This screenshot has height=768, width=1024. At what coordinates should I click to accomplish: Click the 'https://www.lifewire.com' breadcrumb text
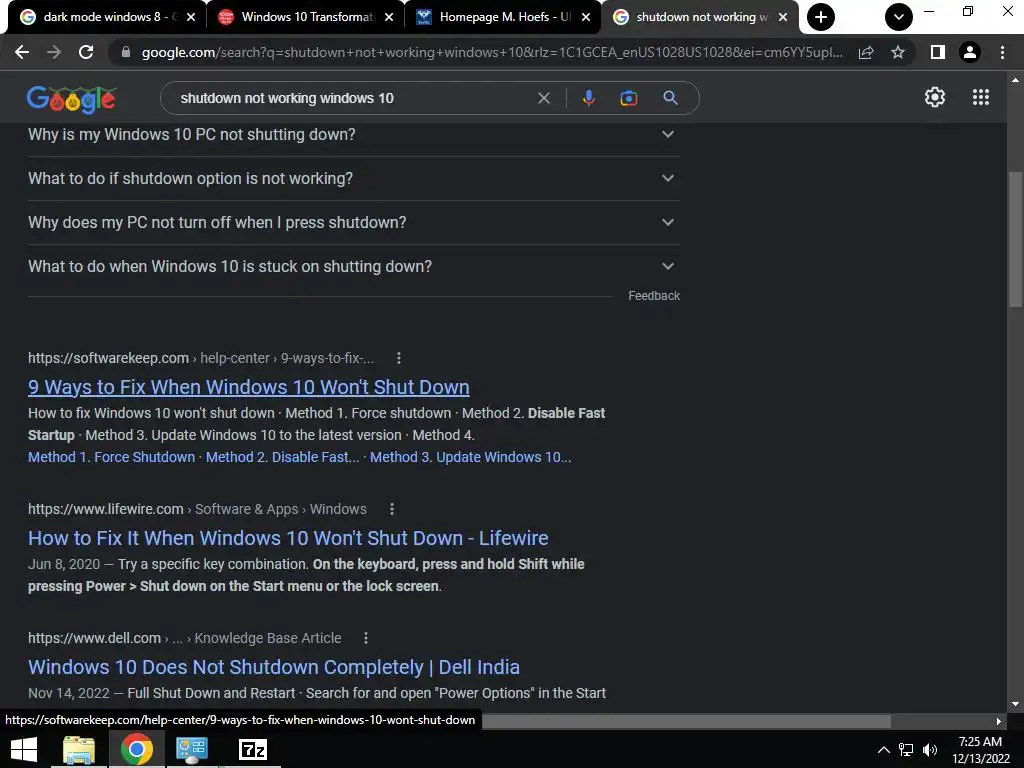coord(106,509)
